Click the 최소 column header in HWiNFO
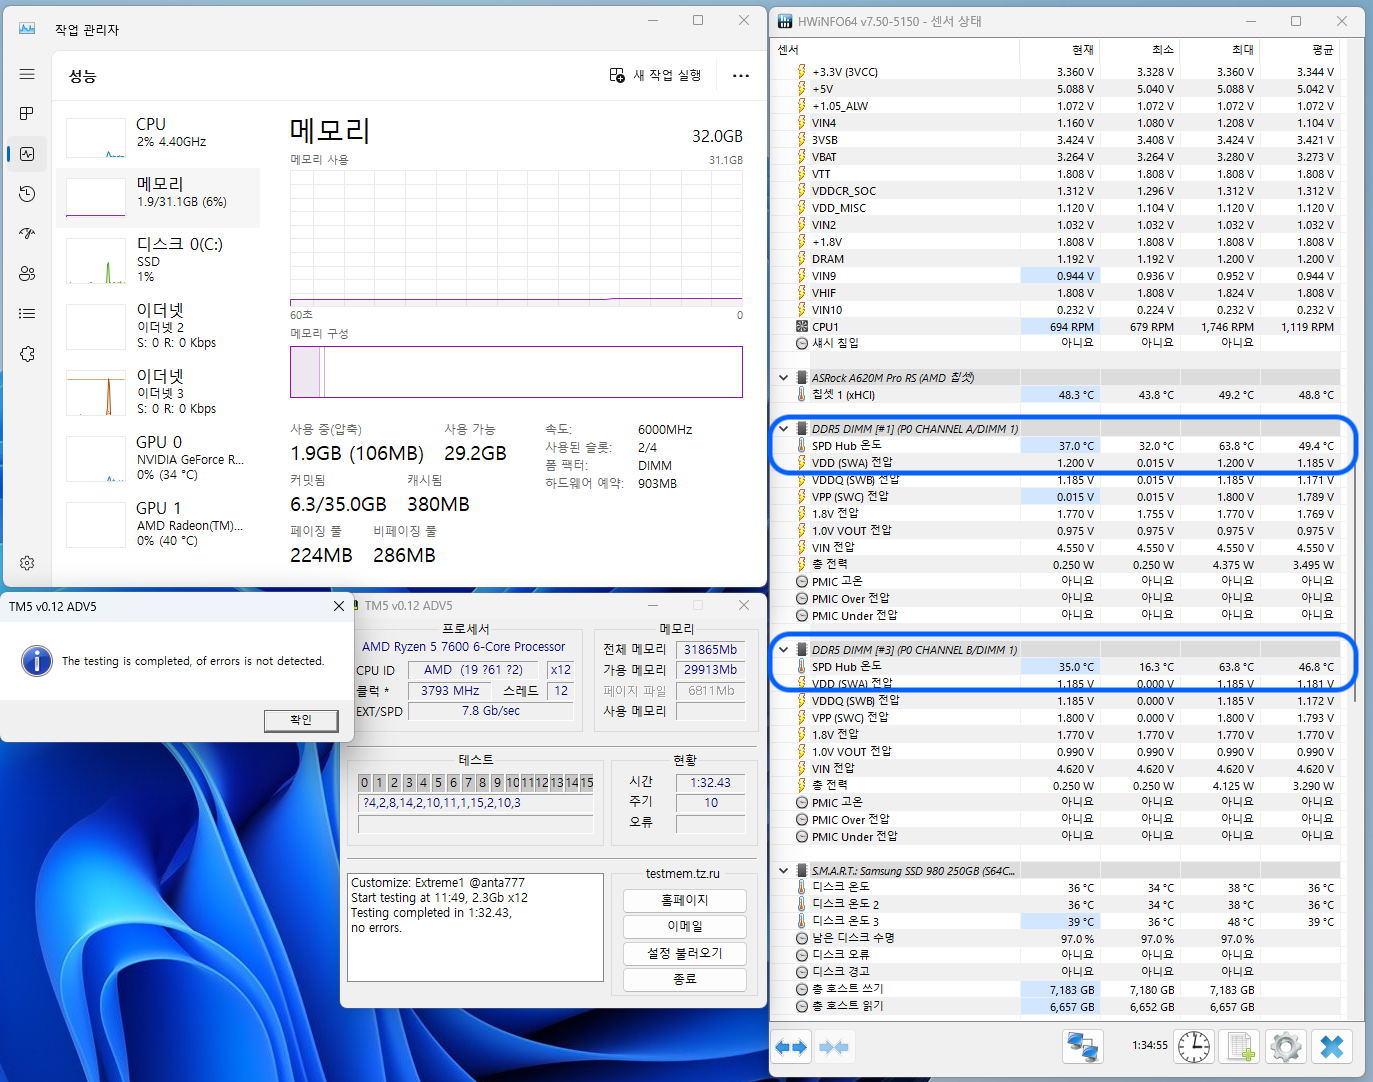 (1140, 49)
